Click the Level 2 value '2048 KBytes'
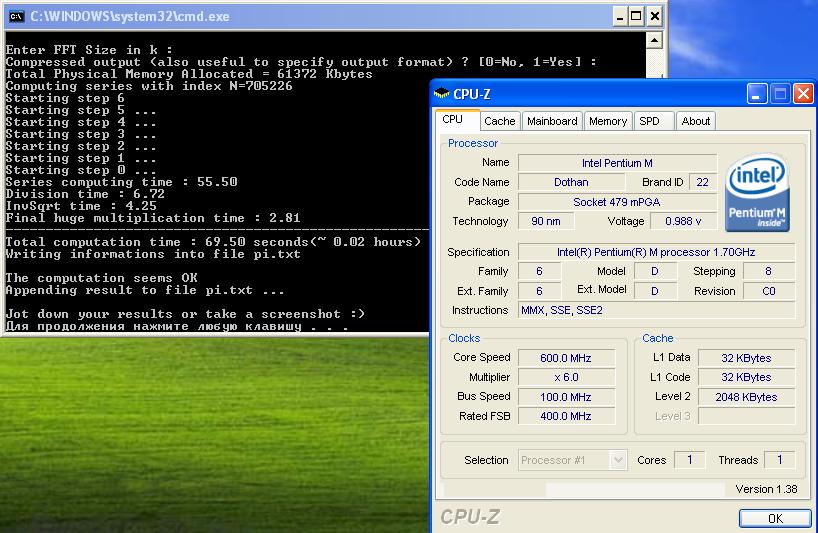The width and height of the screenshot is (818, 533). point(747,397)
